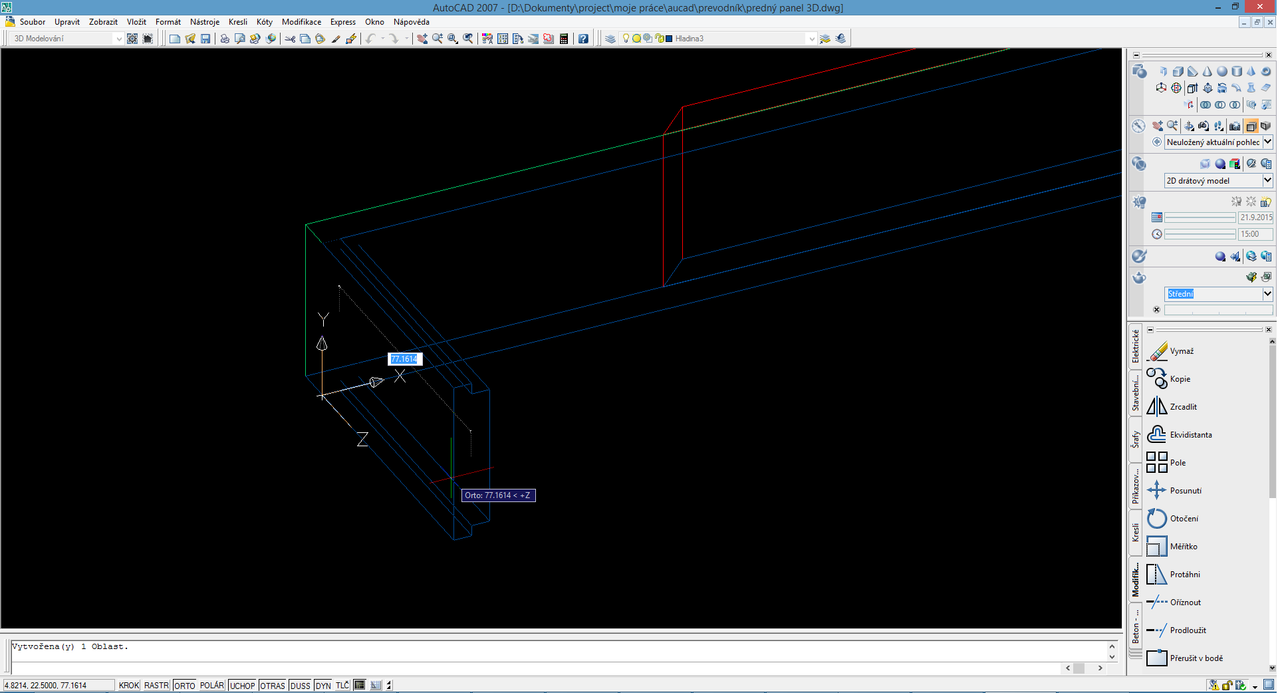Switch to the Elektrické palette tab
This screenshot has width=1280, height=693.
1136,346
